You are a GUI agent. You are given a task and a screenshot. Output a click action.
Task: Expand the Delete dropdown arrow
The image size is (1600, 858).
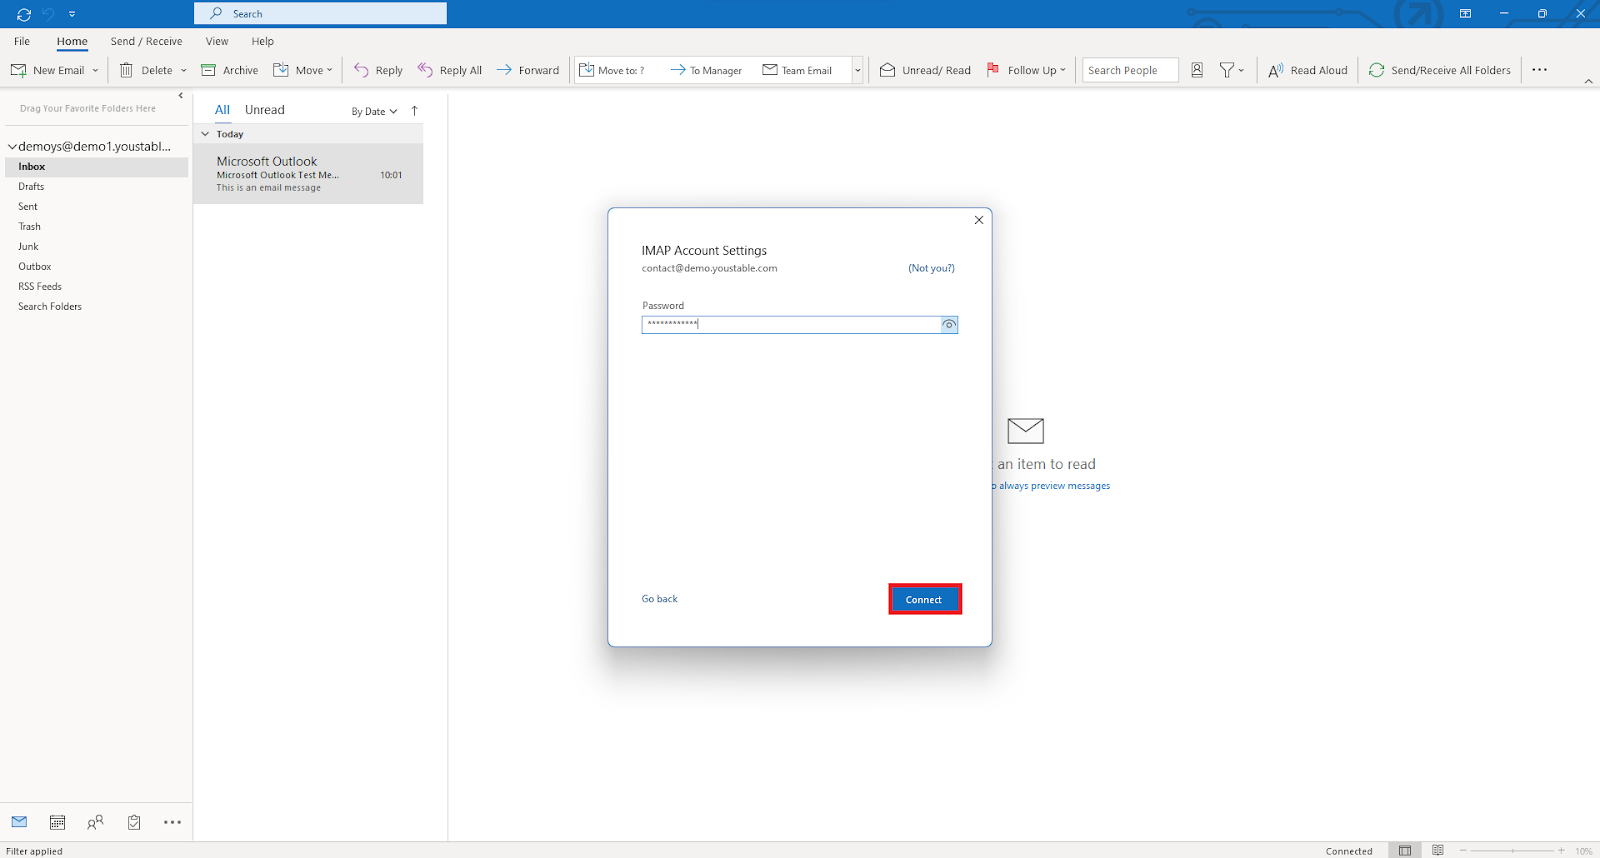click(x=184, y=70)
